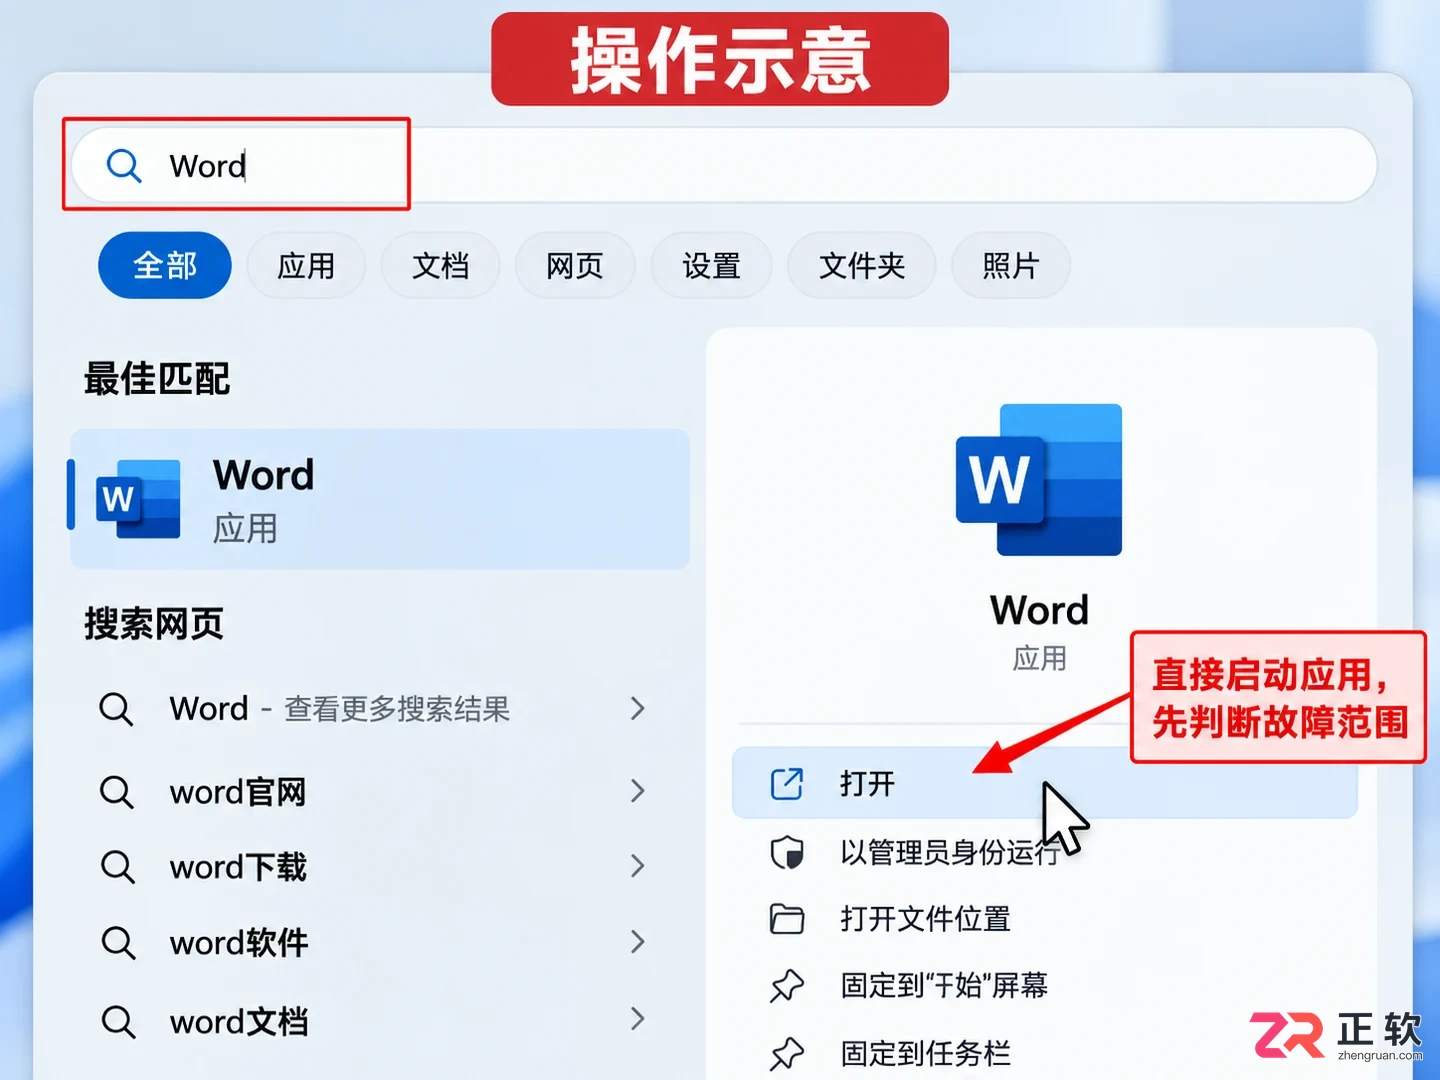The image size is (1440, 1080).
Task: Click the search icon beside word文档
Action: pos(118,1022)
